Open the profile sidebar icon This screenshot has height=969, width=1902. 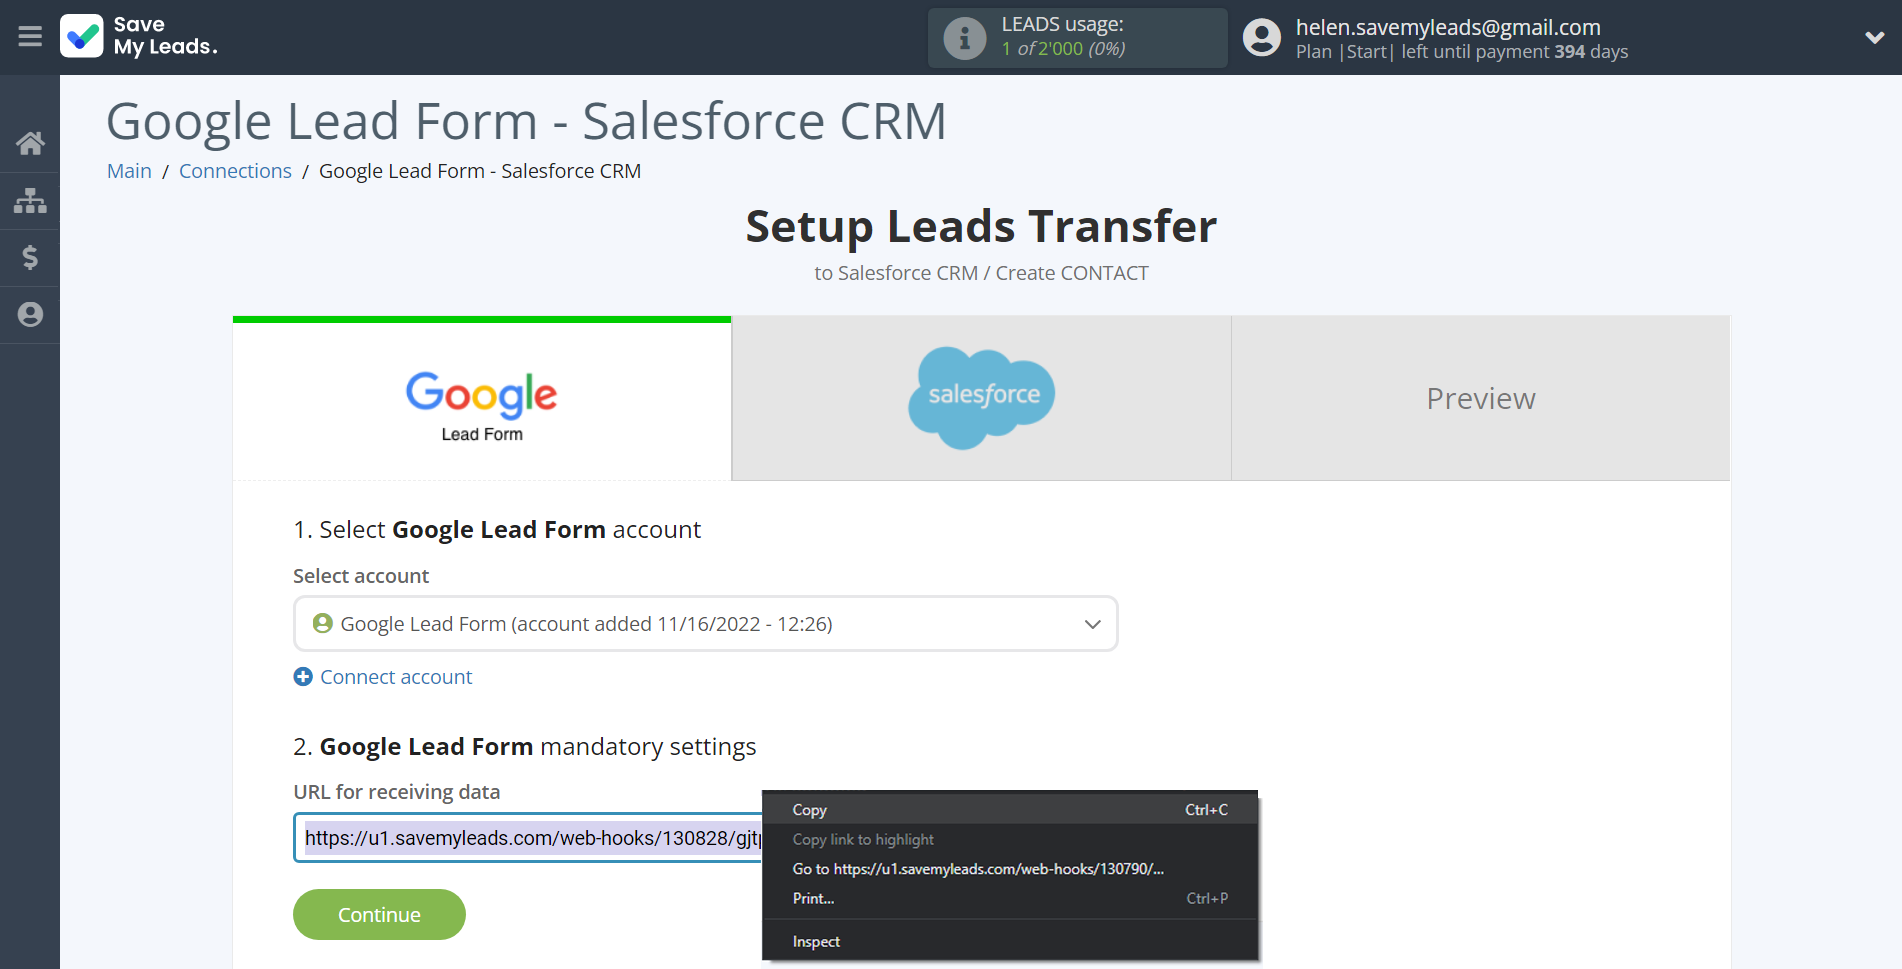pyautogui.click(x=30, y=315)
